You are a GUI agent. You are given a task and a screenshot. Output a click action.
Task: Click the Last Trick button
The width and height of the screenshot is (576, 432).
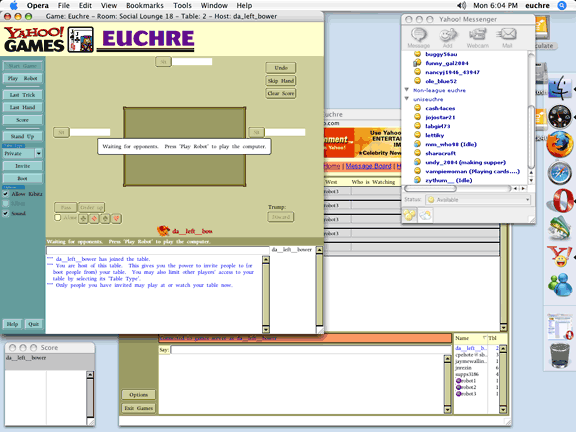point(22,95)
